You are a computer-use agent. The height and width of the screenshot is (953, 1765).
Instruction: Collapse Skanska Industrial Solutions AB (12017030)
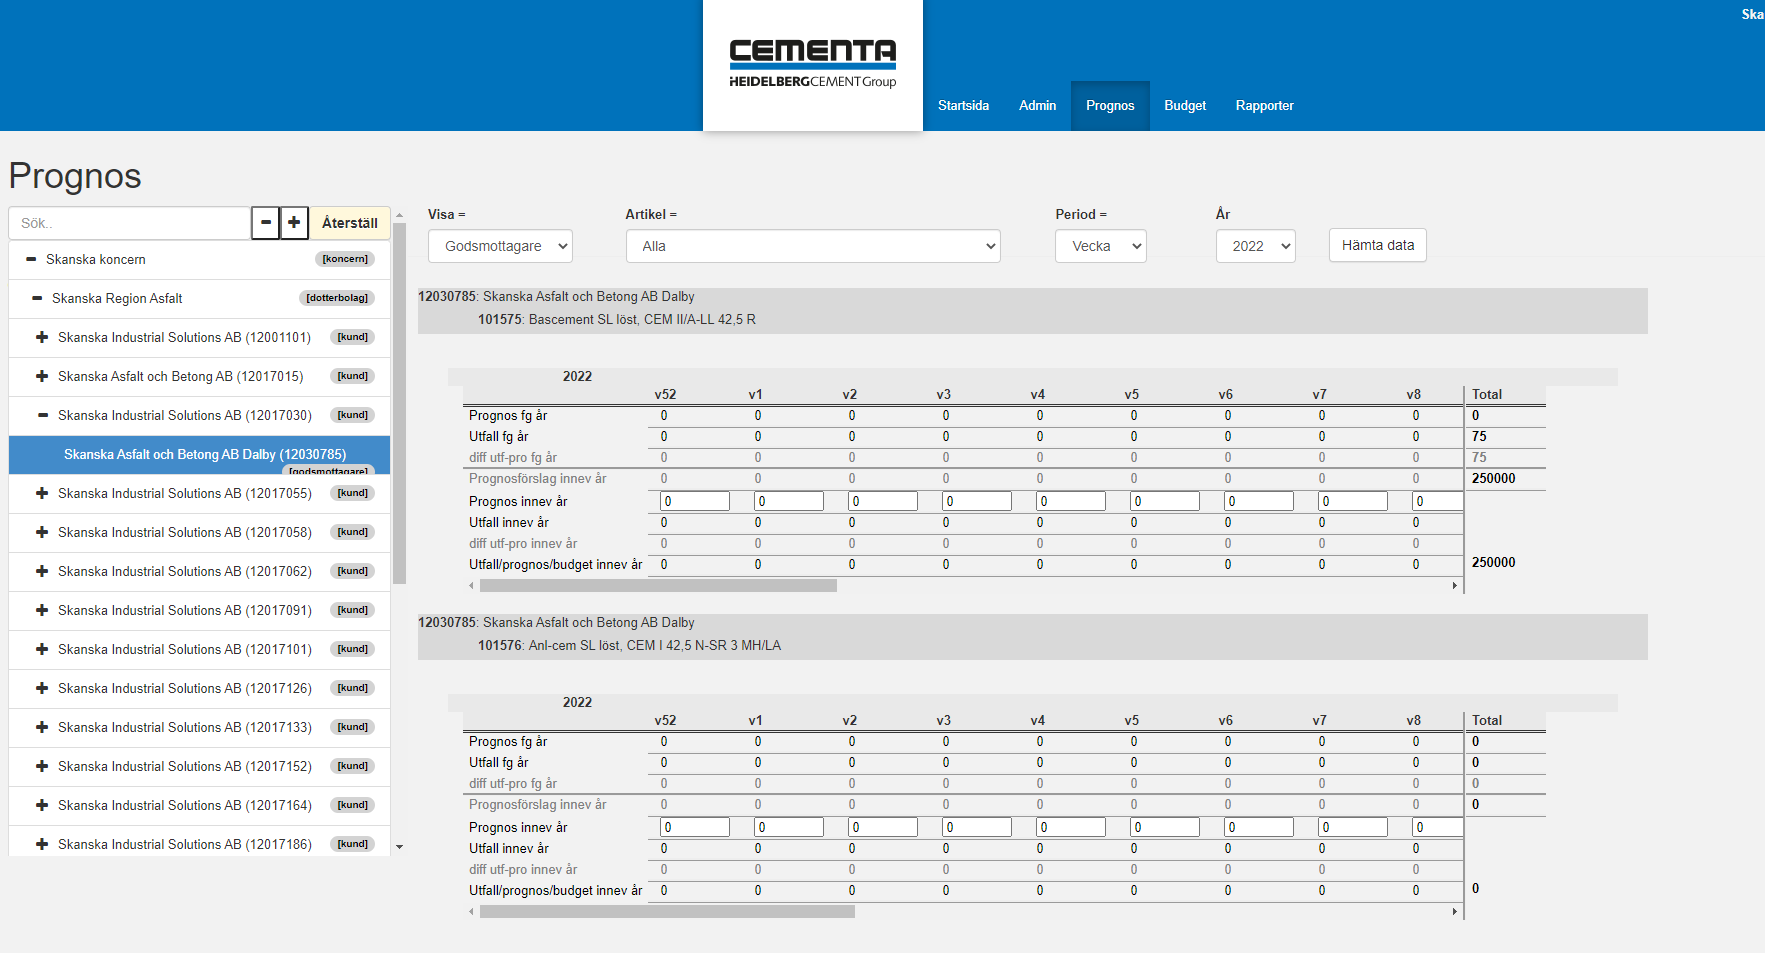pyautogui.click(x=43, y=415)
